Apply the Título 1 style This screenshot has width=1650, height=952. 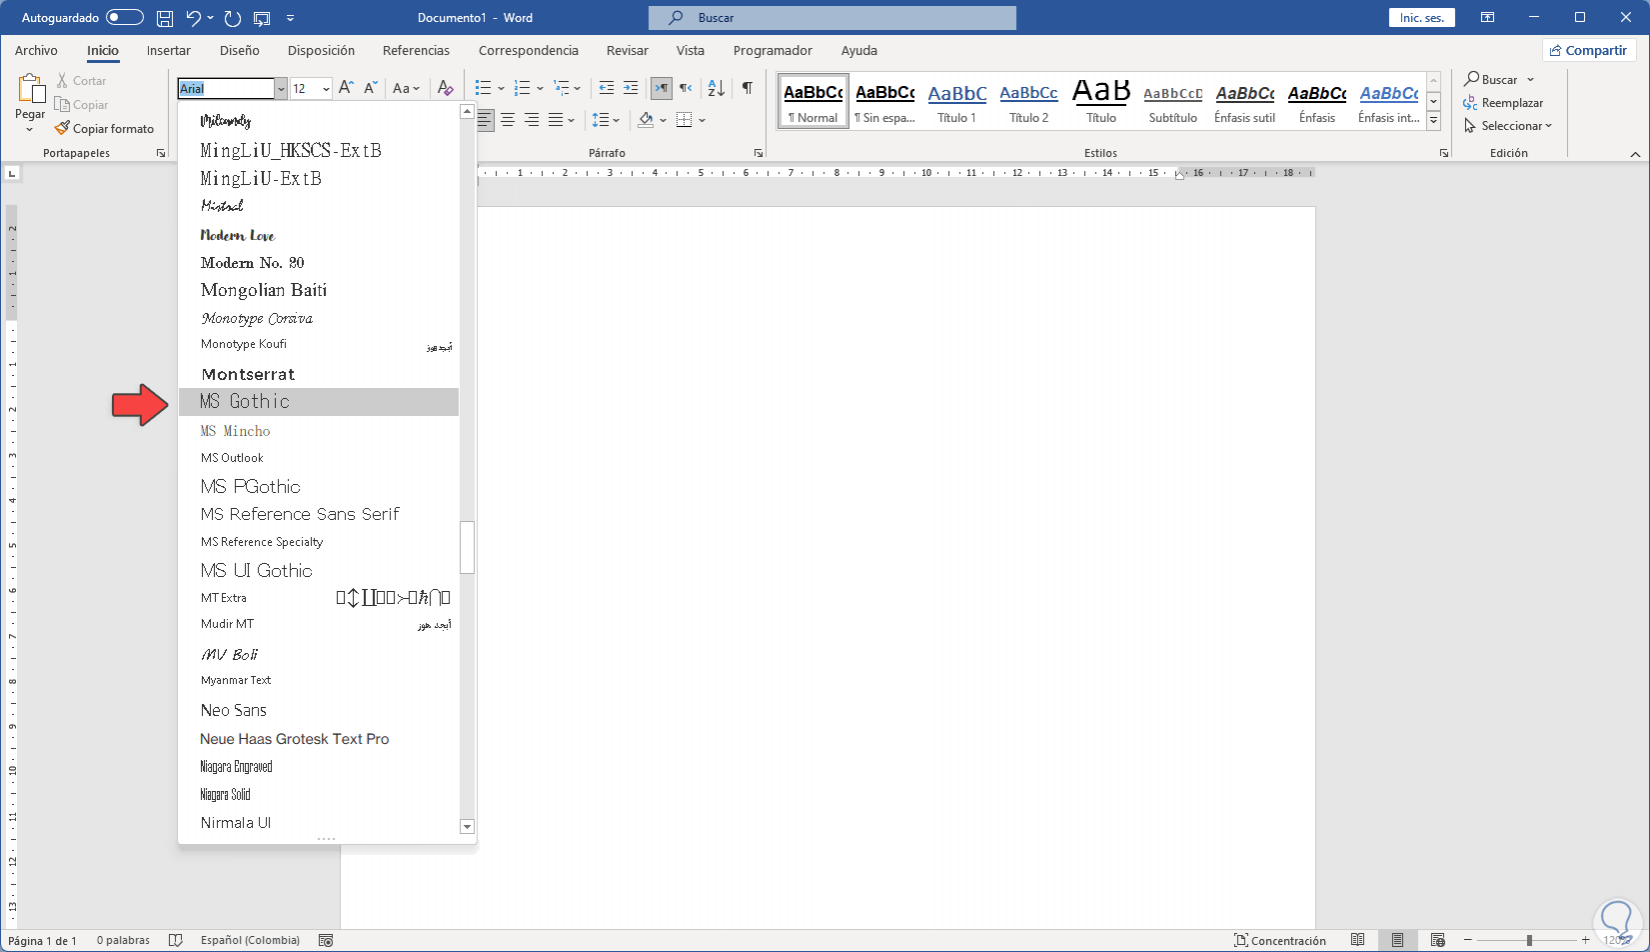click(957, 102)
